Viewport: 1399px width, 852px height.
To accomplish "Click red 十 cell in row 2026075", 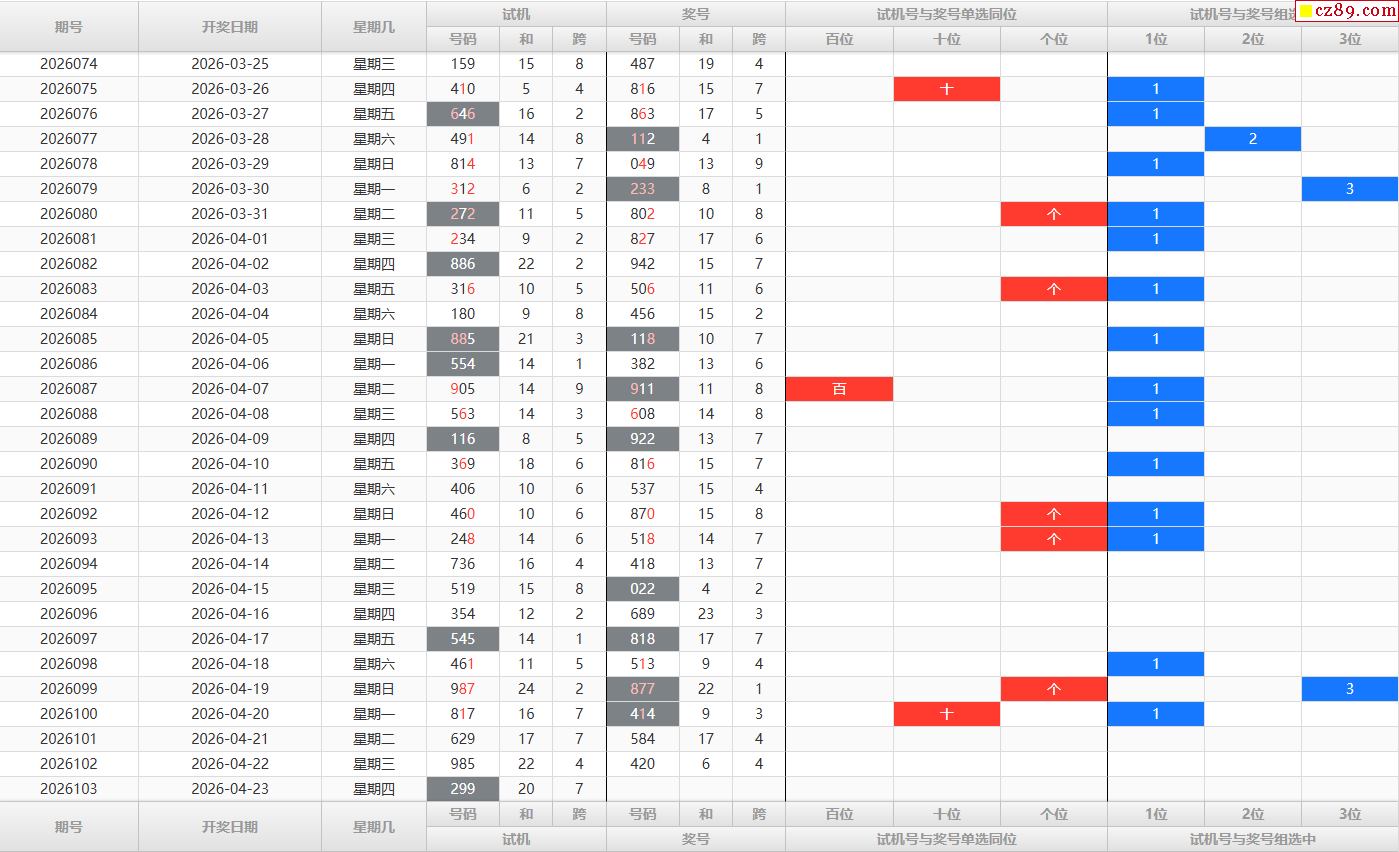I will point(947,89).
